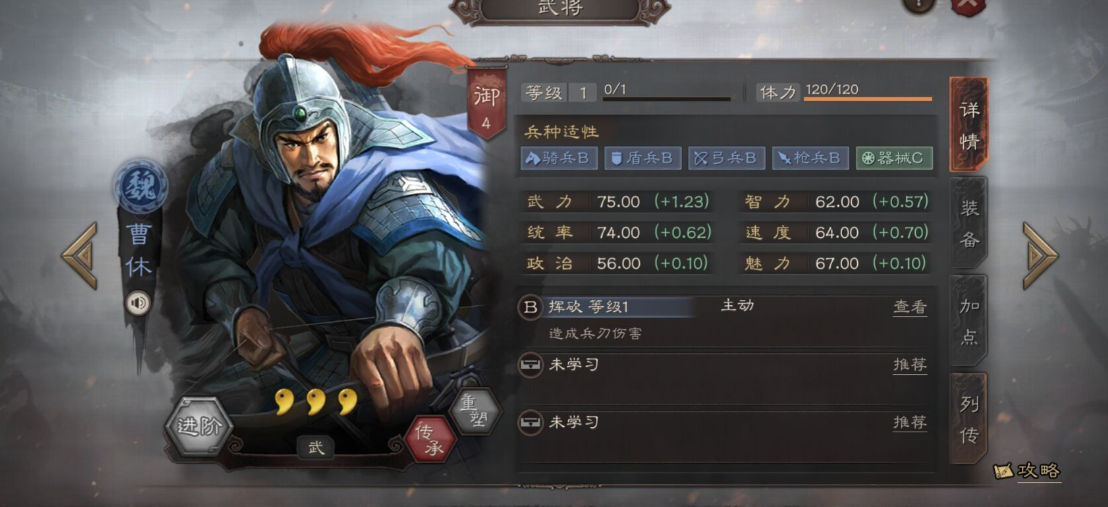The height and width of the screenshot is (507, 1108).
Task: Go to the next general with the right arrow
Action: (x=1039, y=255)
